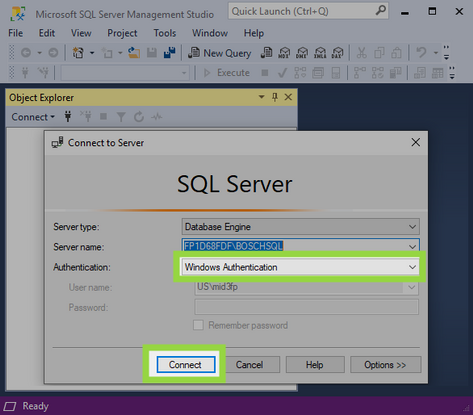Open the Window menu
473x415 pixels.
[210, 33]
